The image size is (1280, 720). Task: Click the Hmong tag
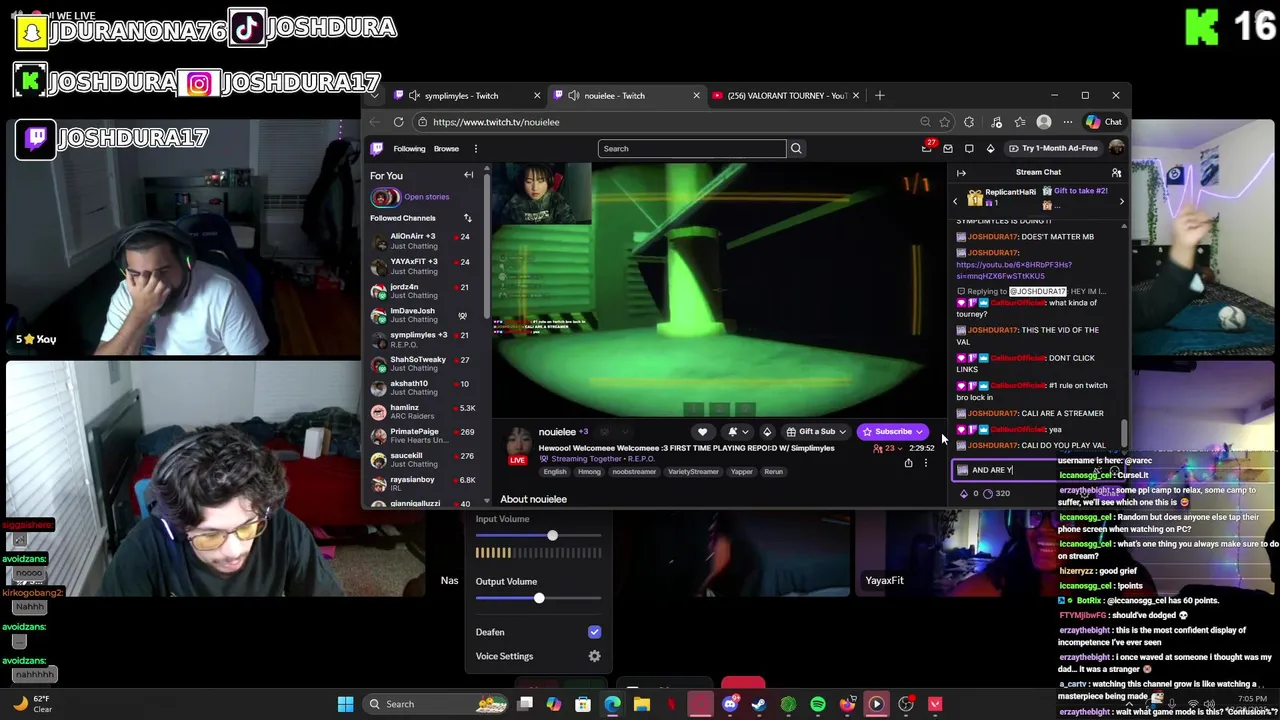(589, 472)
